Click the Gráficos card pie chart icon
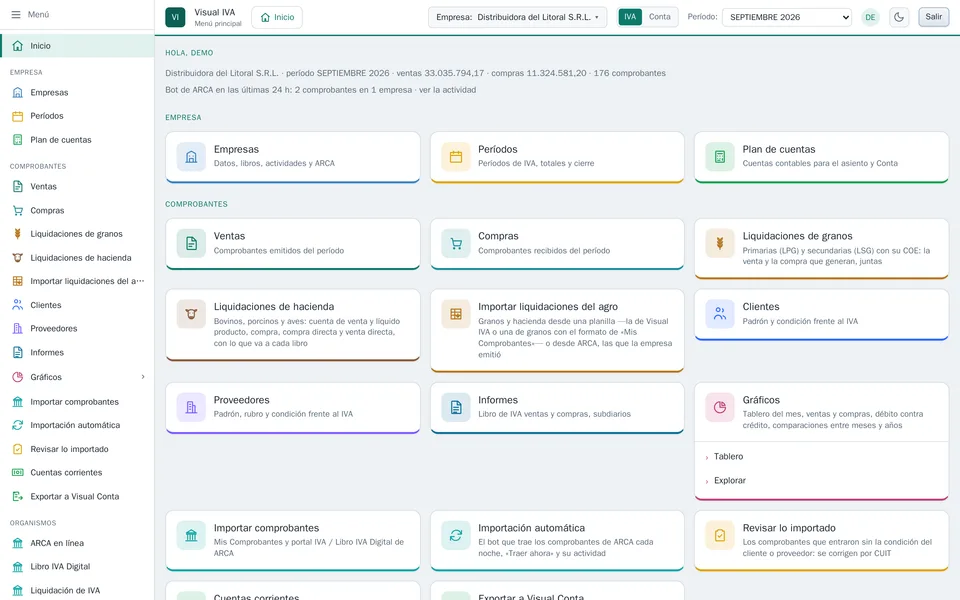960x600 pixels. pyautogui.click(x=720, y=408)
